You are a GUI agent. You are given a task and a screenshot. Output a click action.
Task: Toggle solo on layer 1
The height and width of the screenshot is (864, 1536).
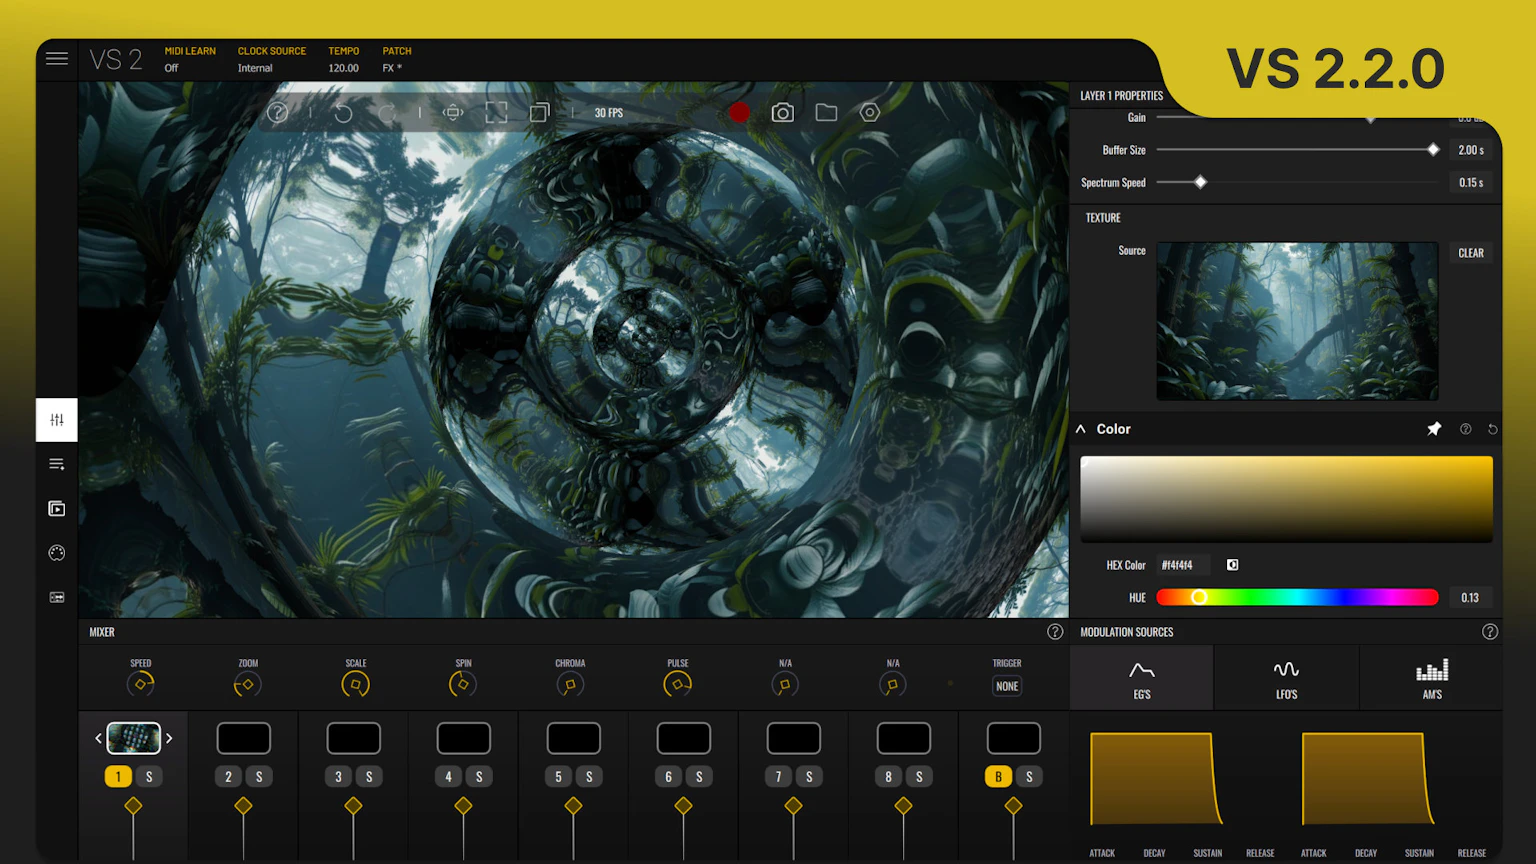(x=149, y=777)
